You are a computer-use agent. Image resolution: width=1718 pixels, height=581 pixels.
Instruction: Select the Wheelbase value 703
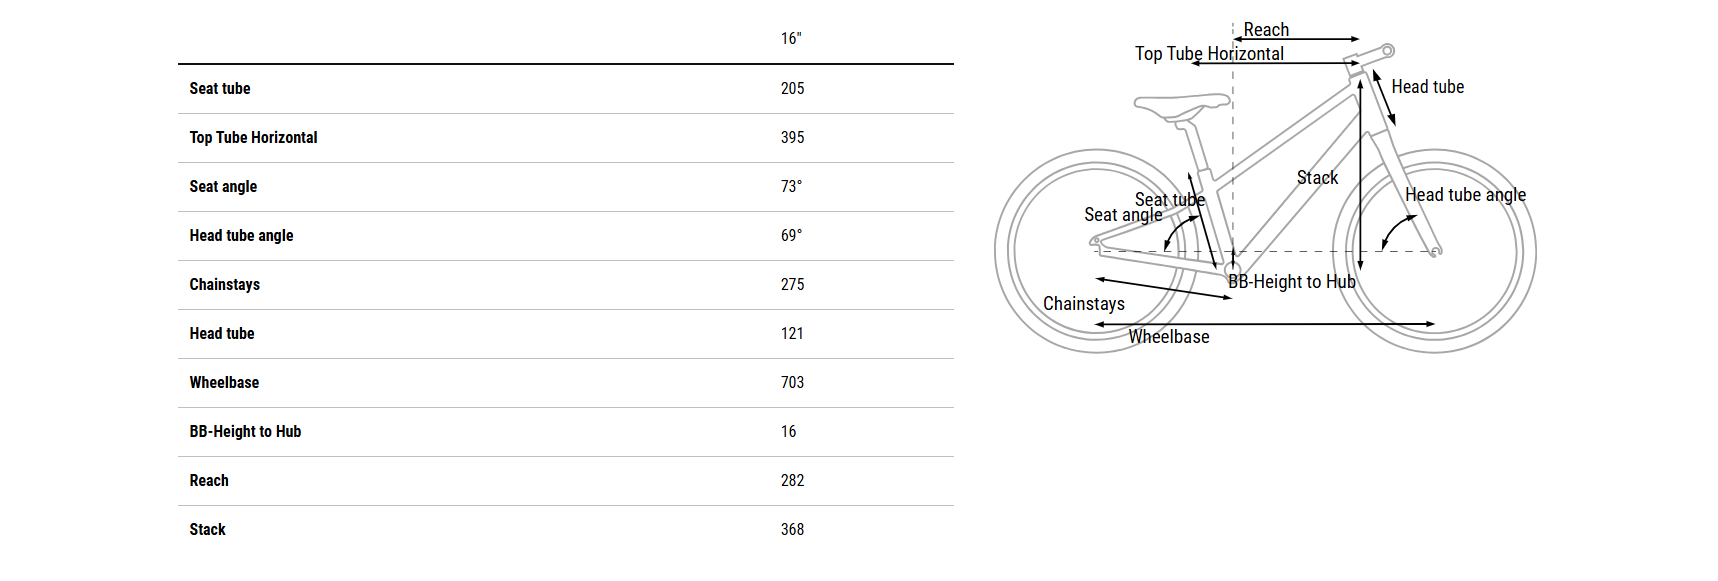pos(792,383)
